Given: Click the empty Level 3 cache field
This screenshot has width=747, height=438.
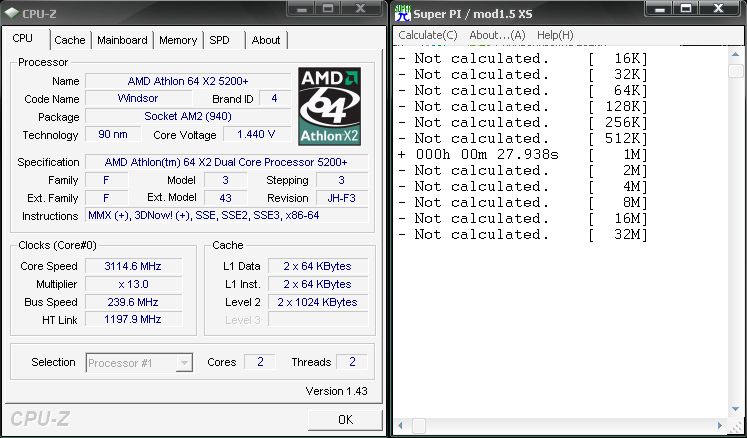Looking at the screenshot, I should [317, 319].
